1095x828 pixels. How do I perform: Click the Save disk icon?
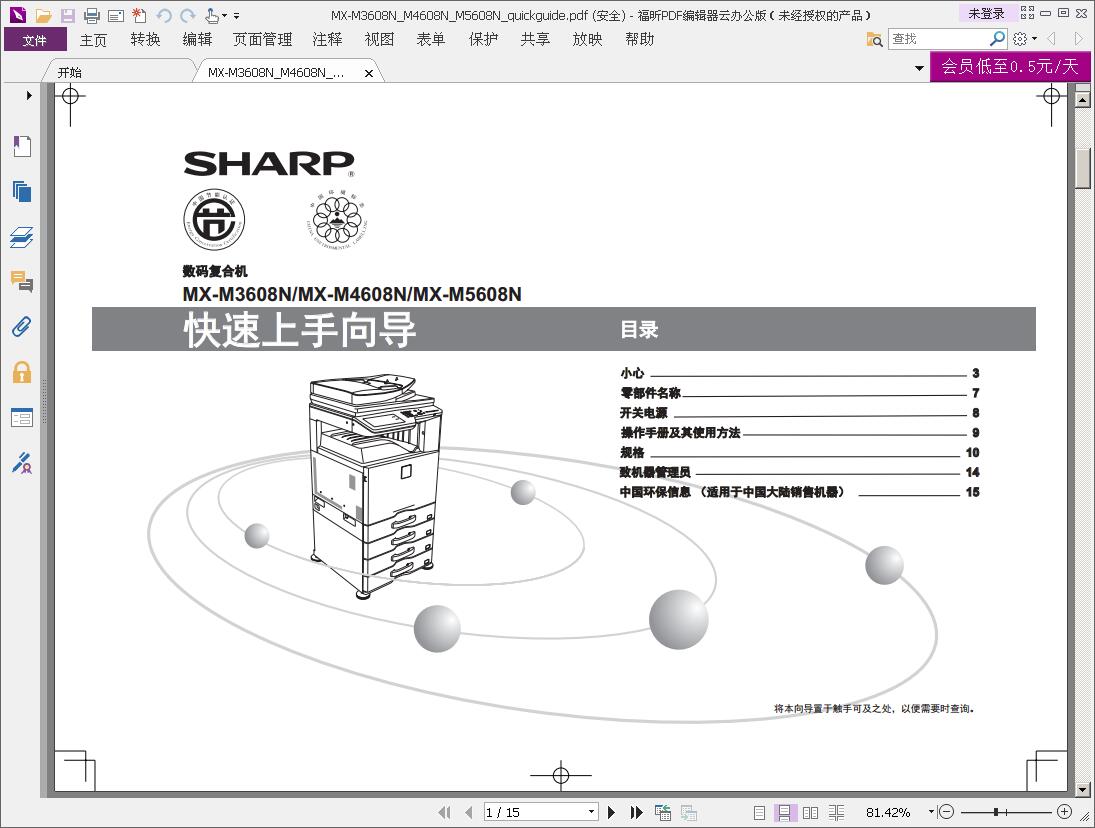[x=68, y=15]
